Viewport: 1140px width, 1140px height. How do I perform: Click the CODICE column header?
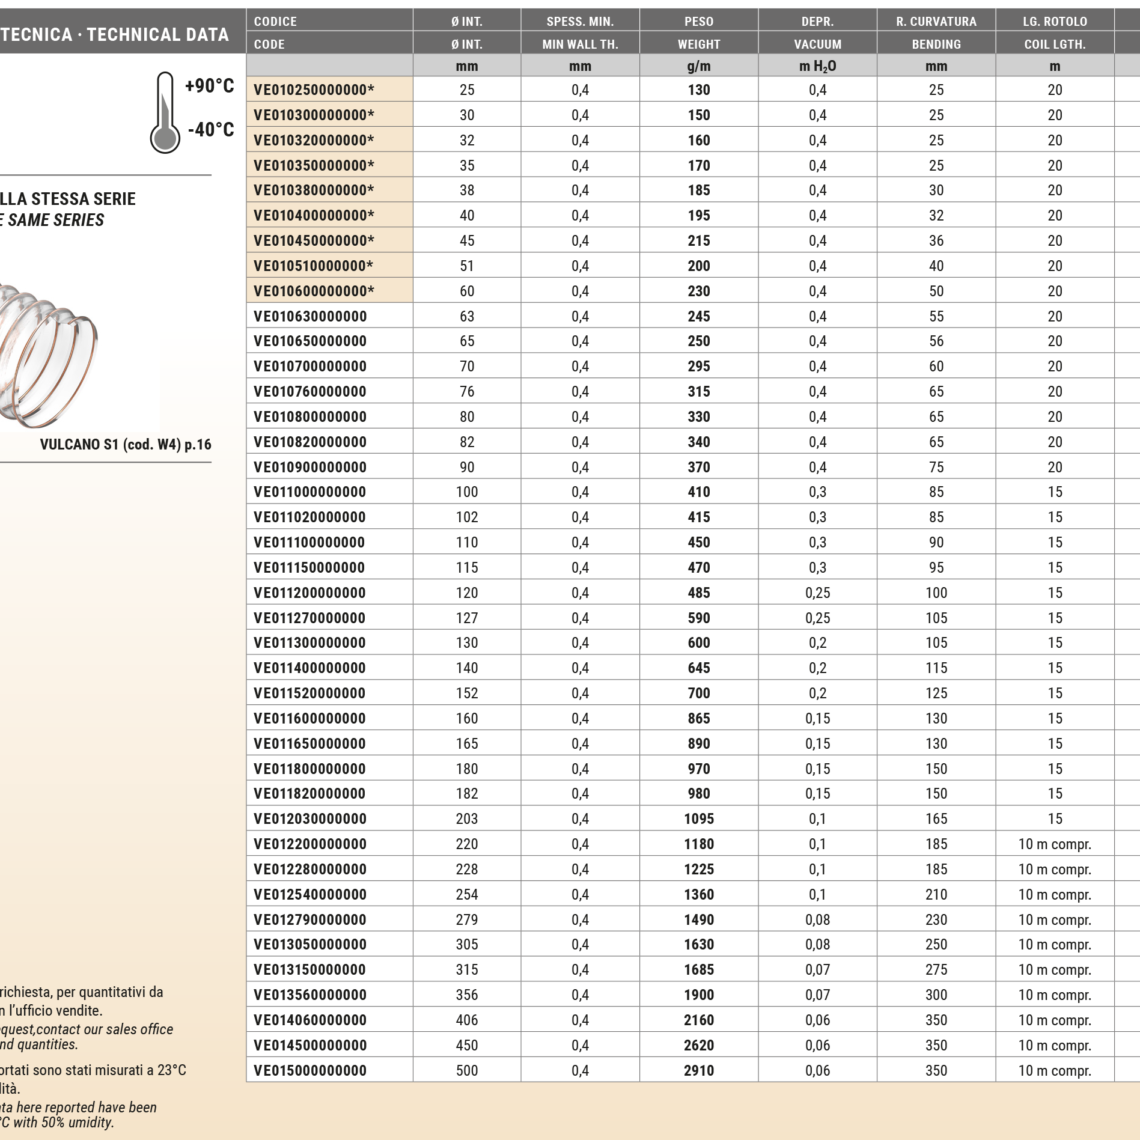pos(275,21)
